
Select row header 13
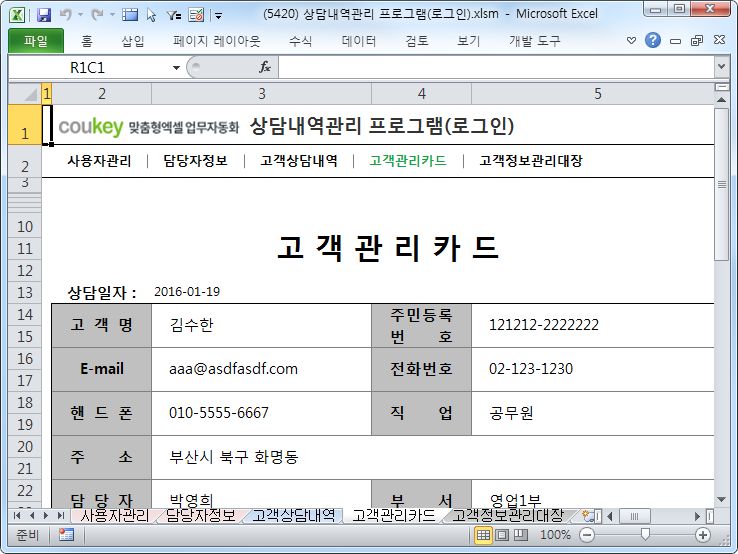[25, 293]
